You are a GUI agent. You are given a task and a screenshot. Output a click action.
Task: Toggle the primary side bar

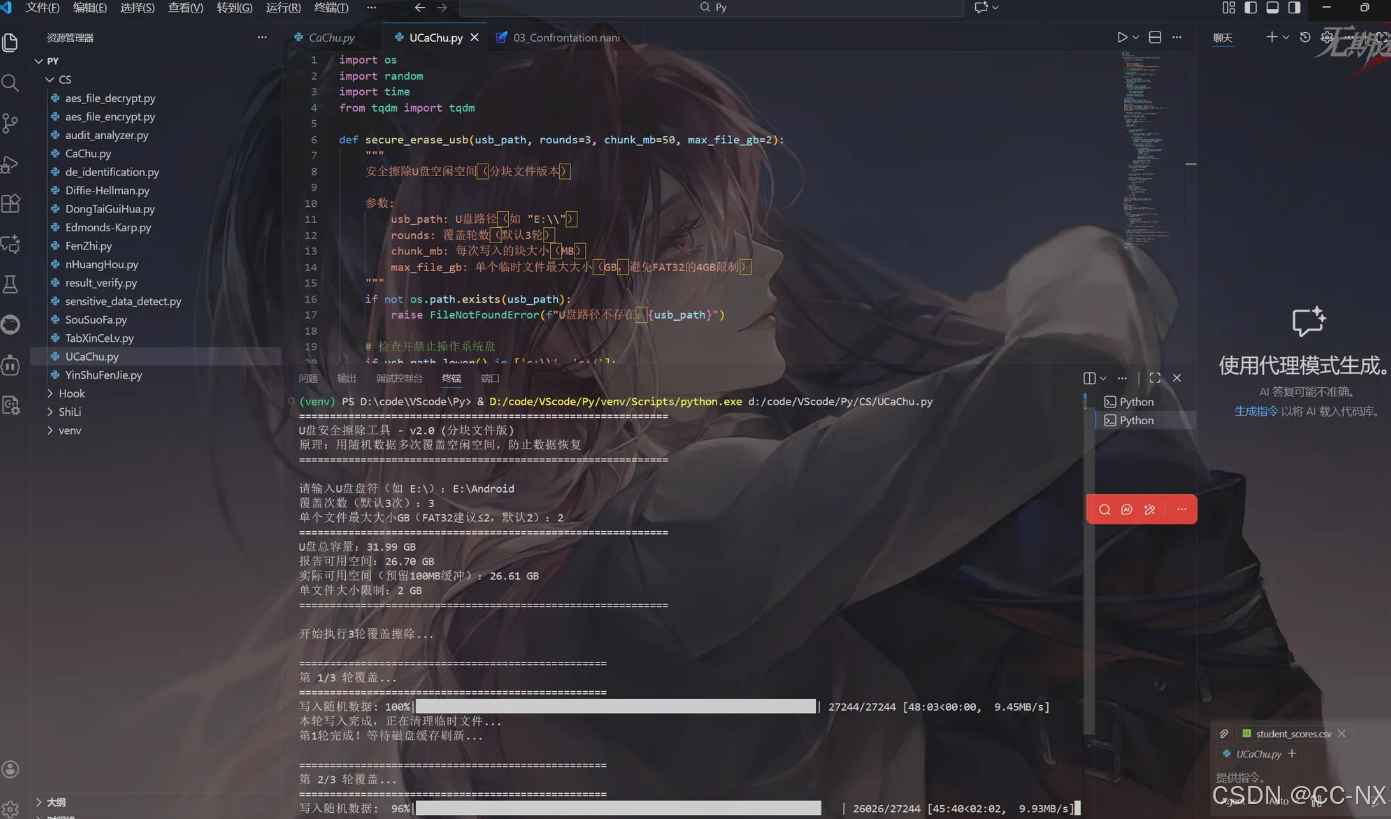(1250, 7)
